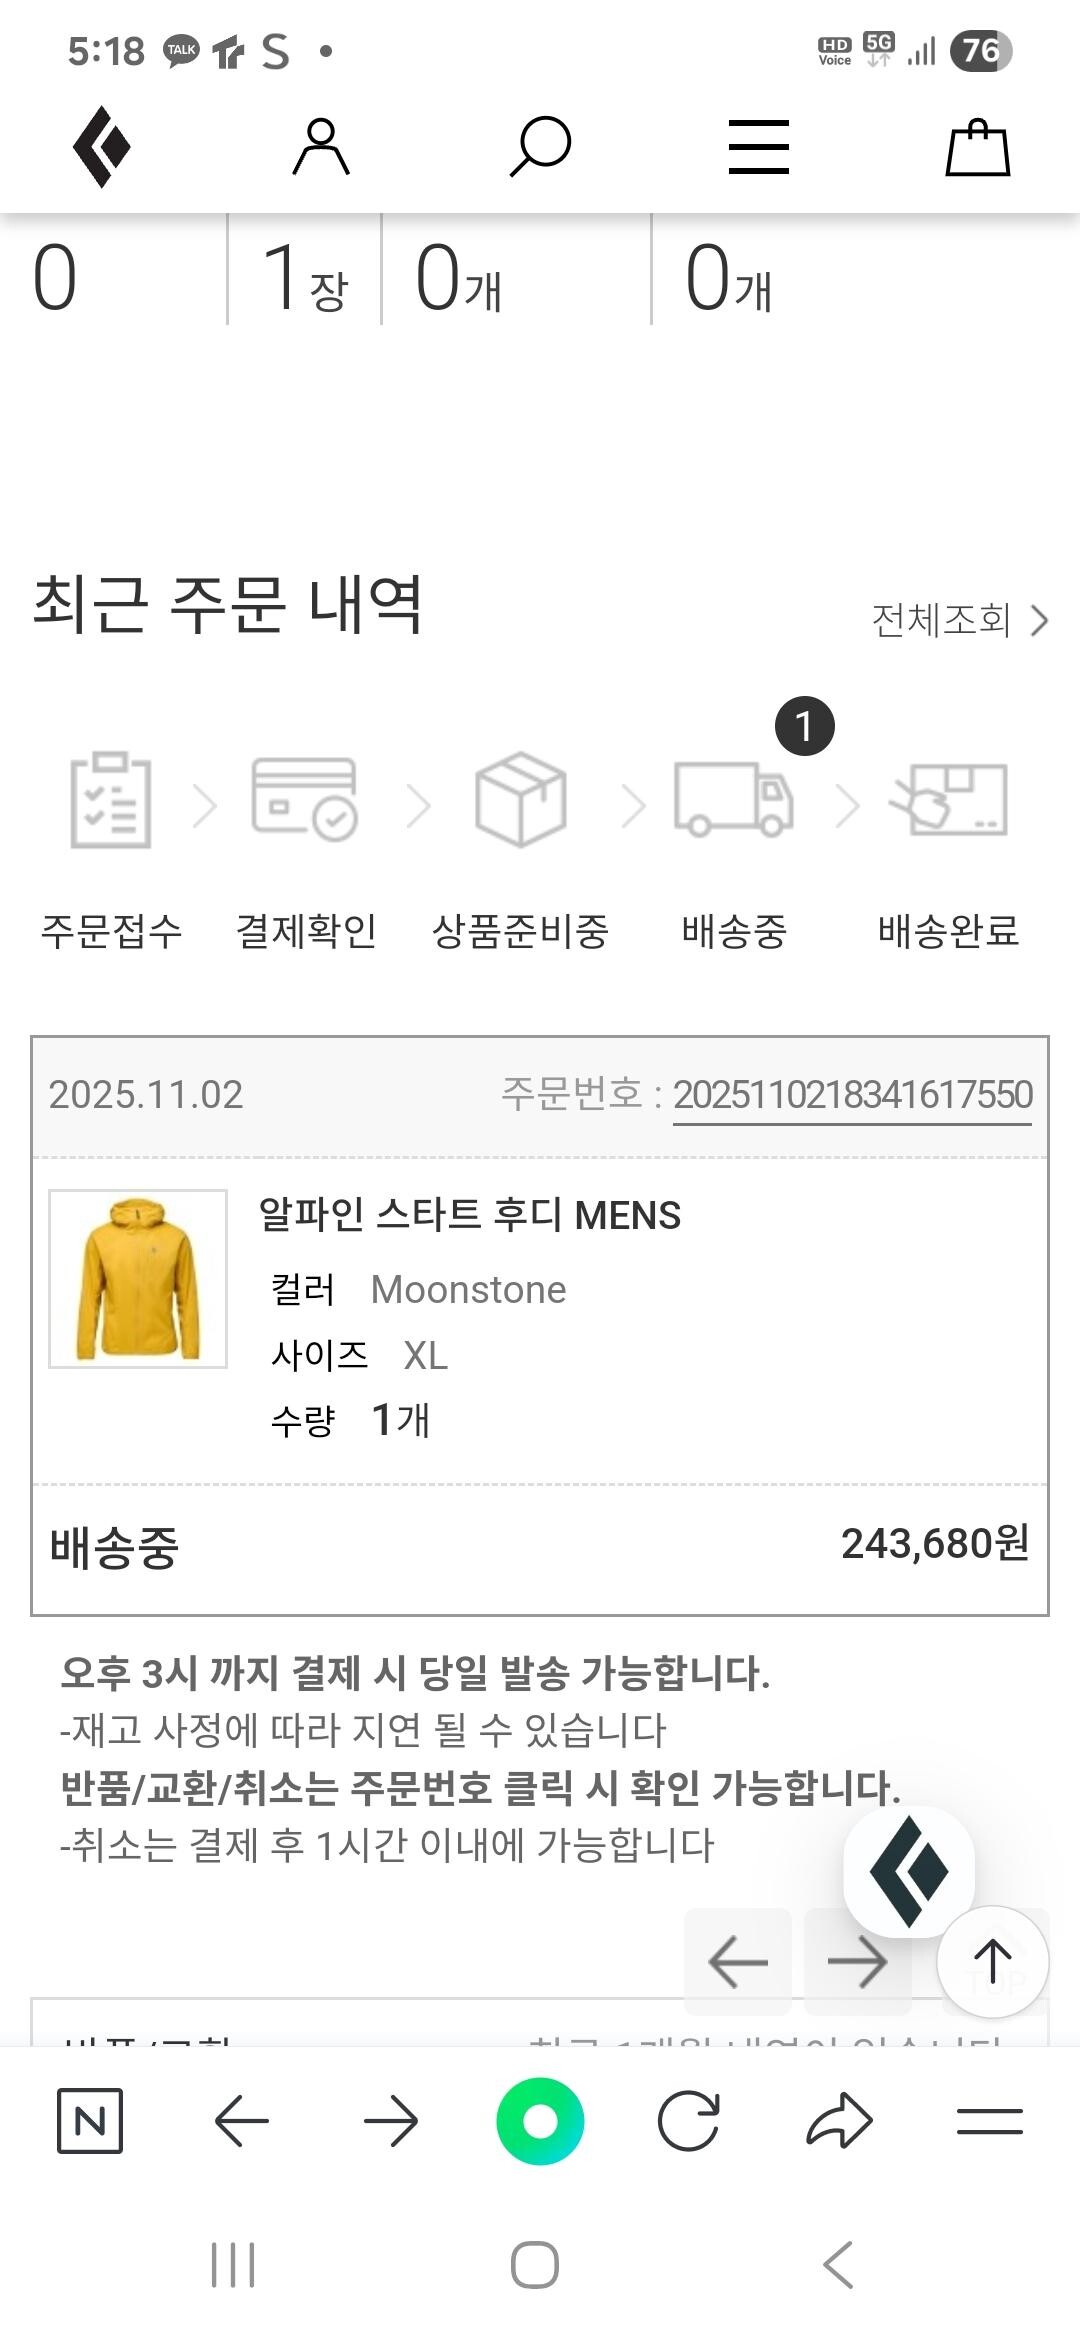1080x2340 pixels.
Task: Reload the page with browser refresh icon
Action: click(x=689, y=2121)
